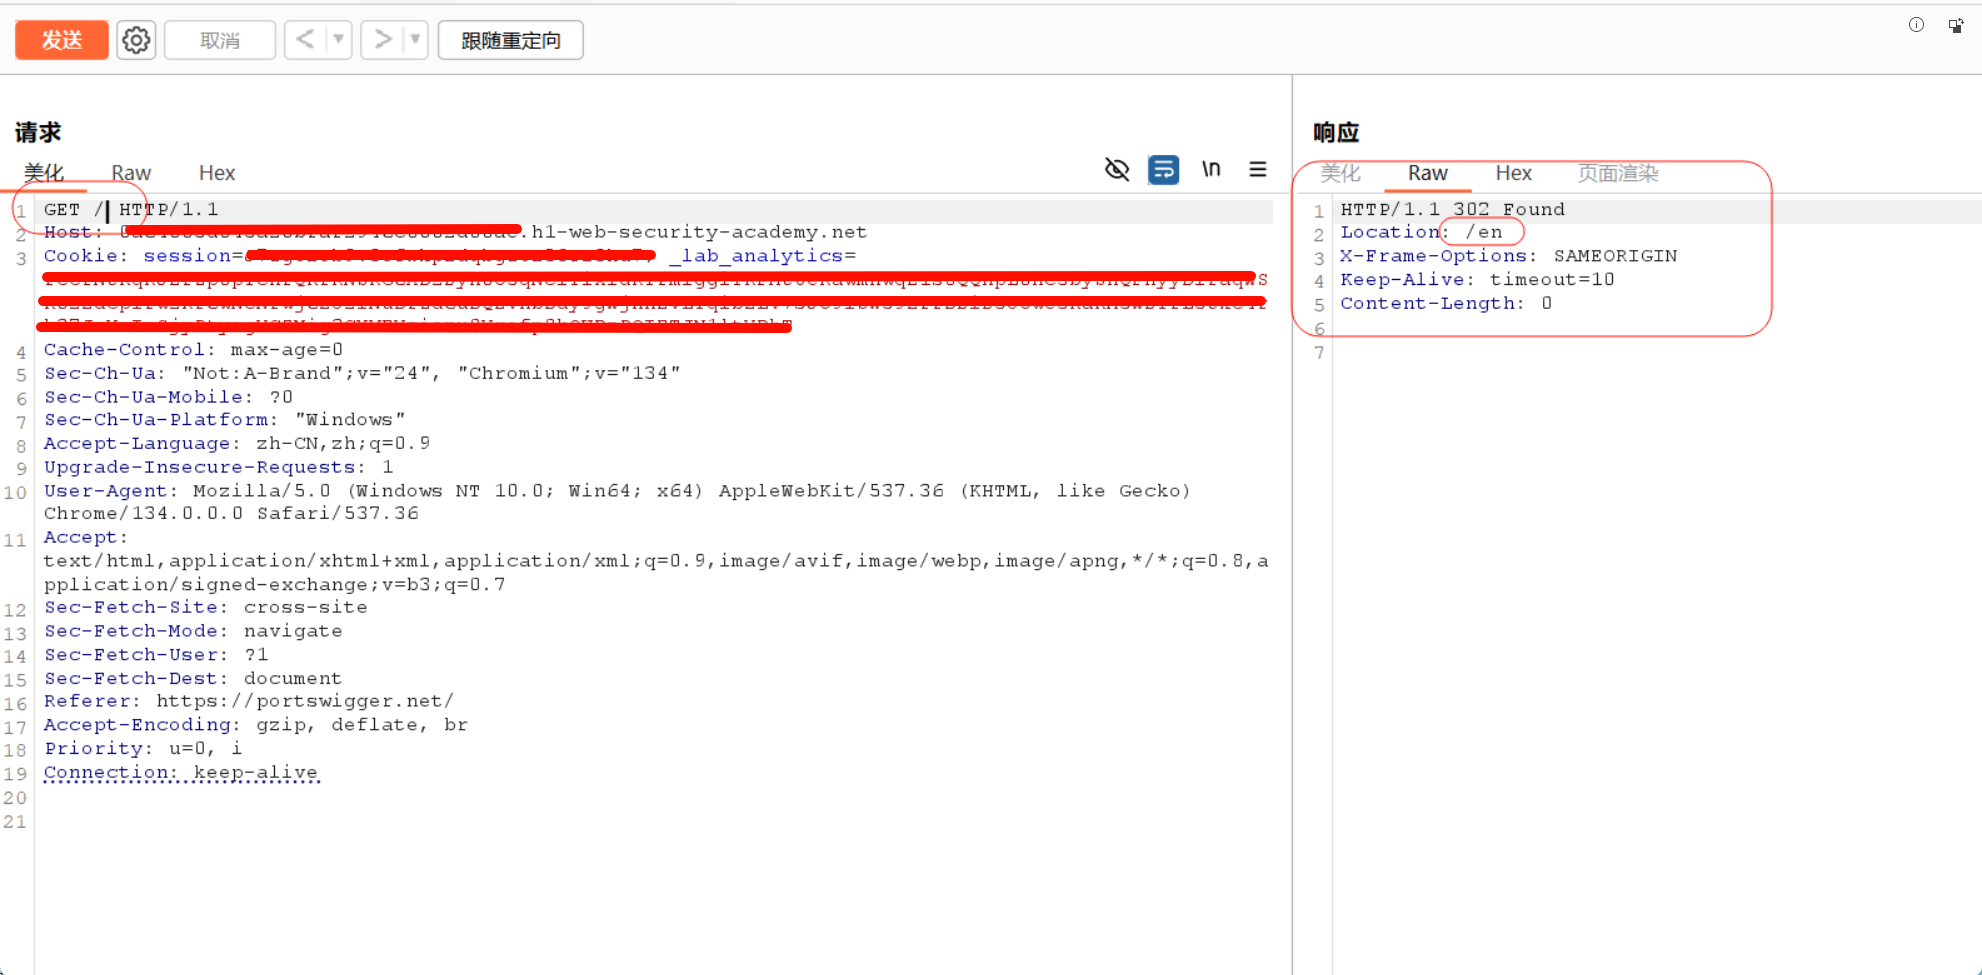Click the Sec-Fetch-Dest: document line
Image resolution: width=1982 pixels, height=975 pixels.
[193, 679]
